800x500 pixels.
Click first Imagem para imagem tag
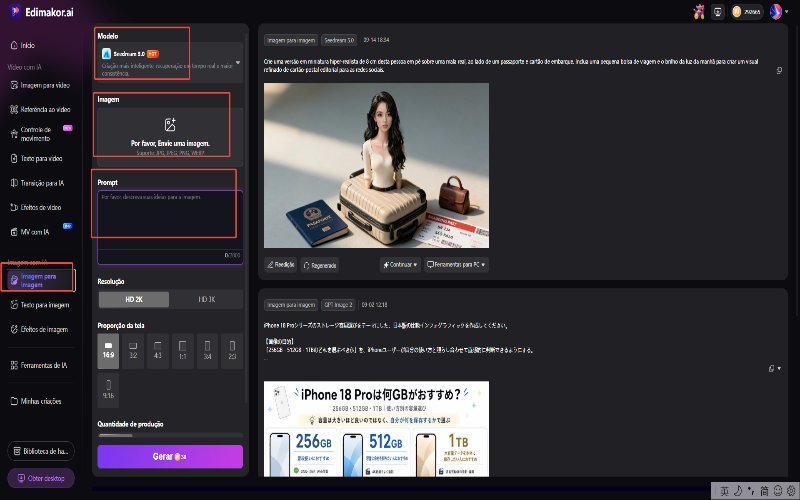coord(291,40)
